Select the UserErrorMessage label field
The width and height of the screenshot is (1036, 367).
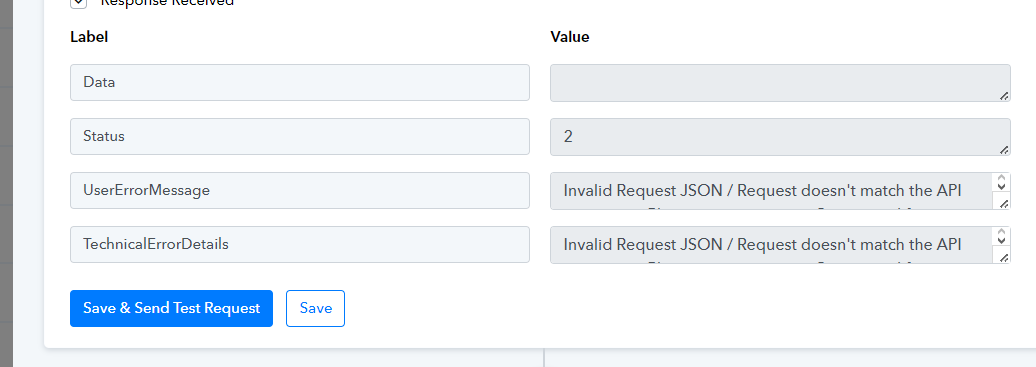point(300,190)
